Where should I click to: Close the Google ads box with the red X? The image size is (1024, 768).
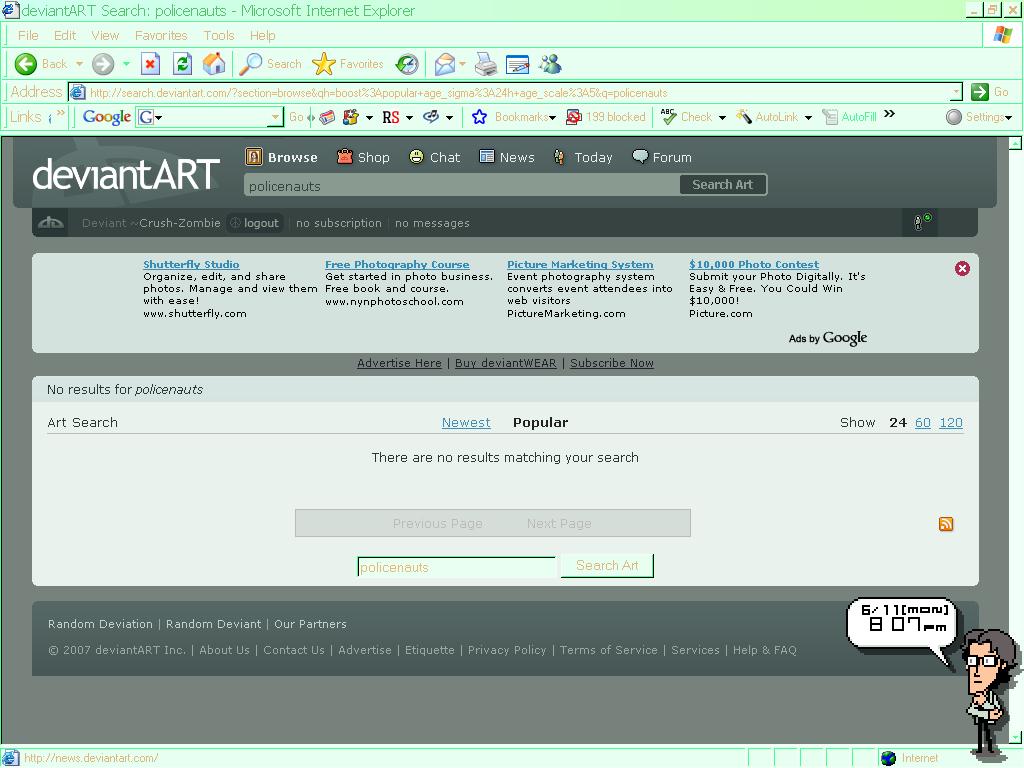pyautogui.click(x=962, y=268)
